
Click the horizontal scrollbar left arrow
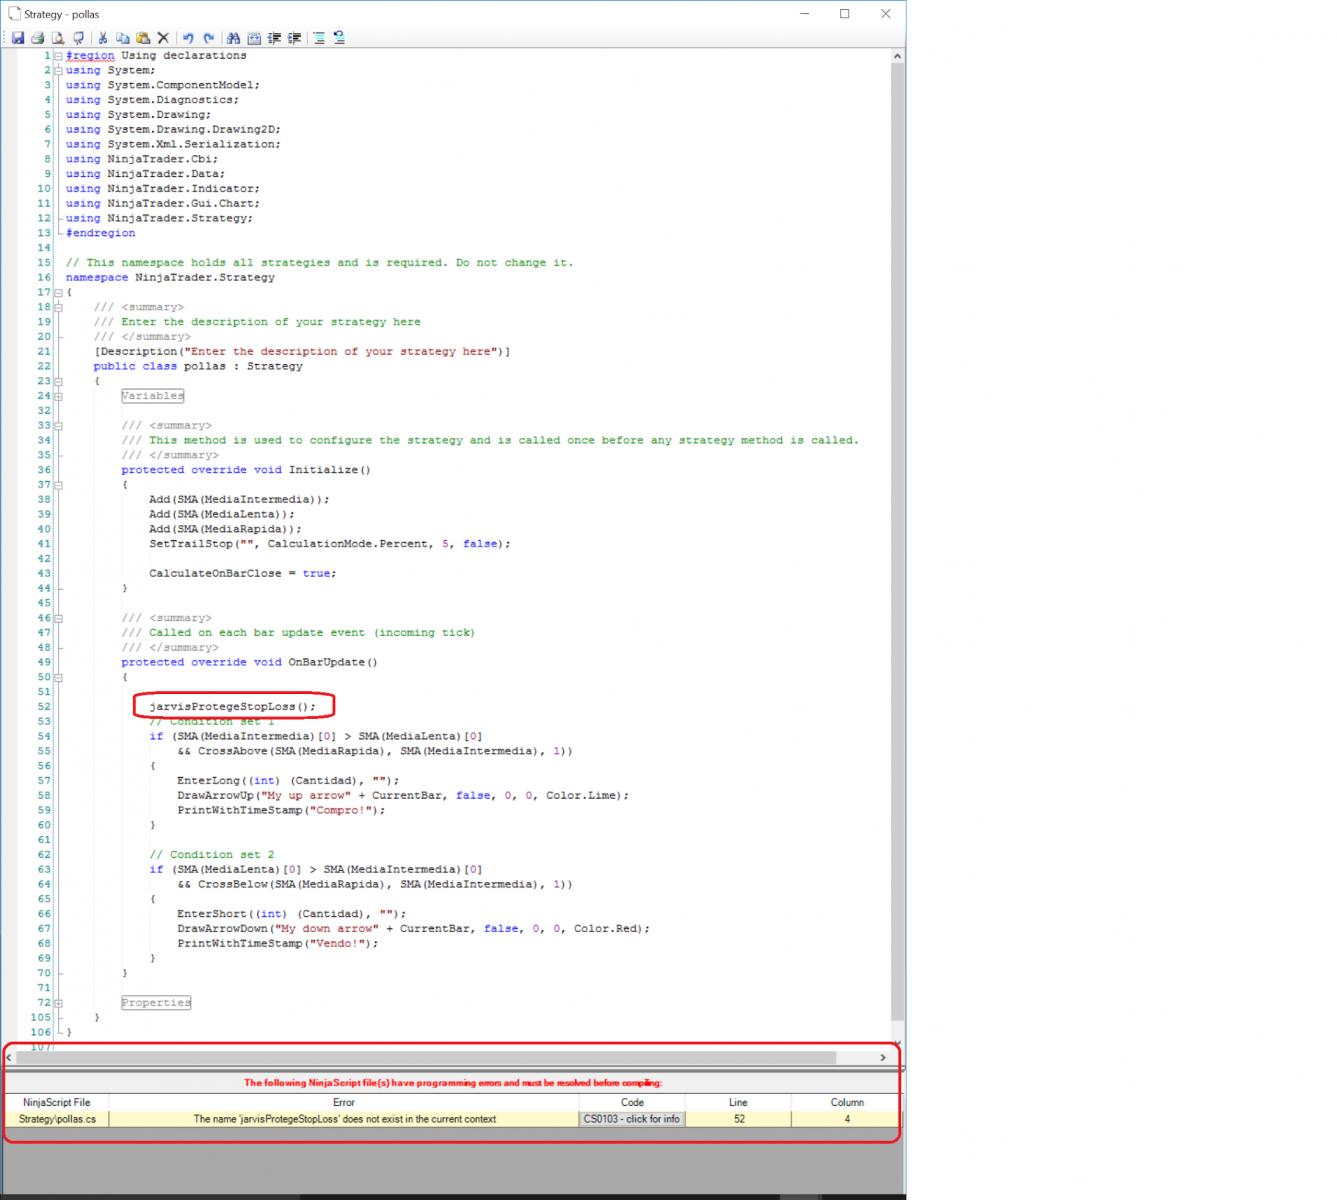click(x=10, y=1057)
